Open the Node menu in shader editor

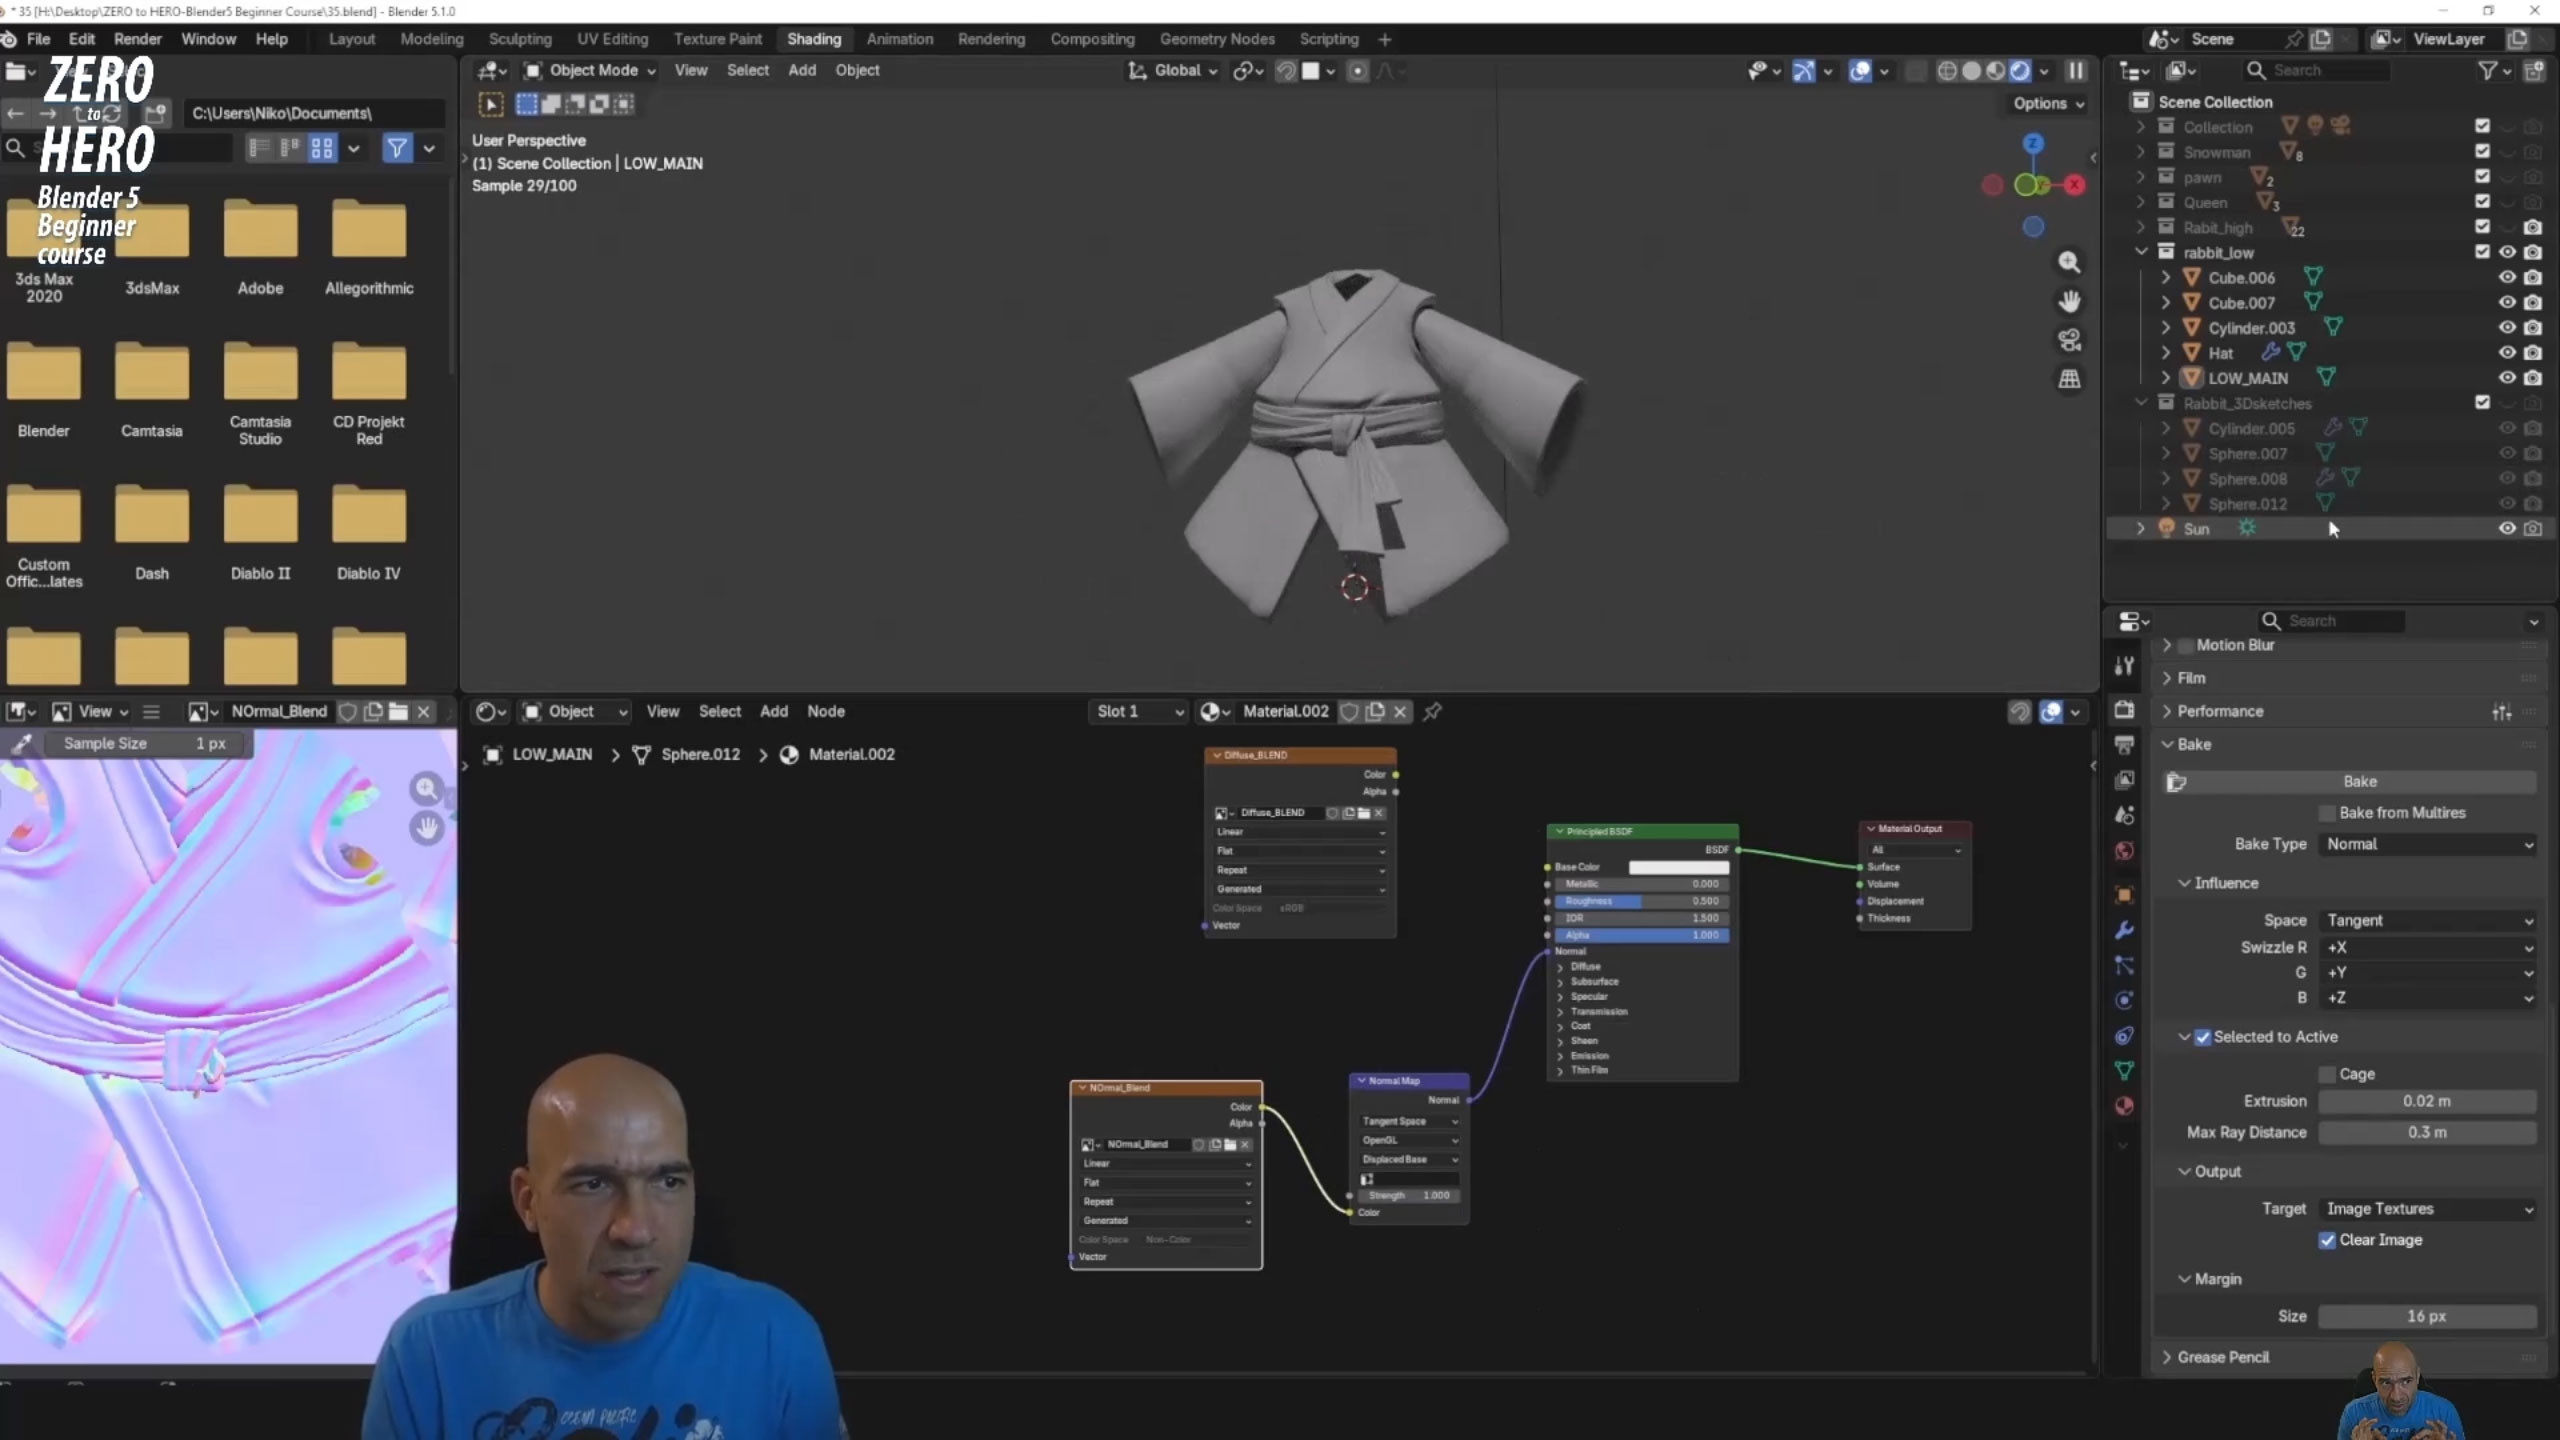[x=826, y=711]
